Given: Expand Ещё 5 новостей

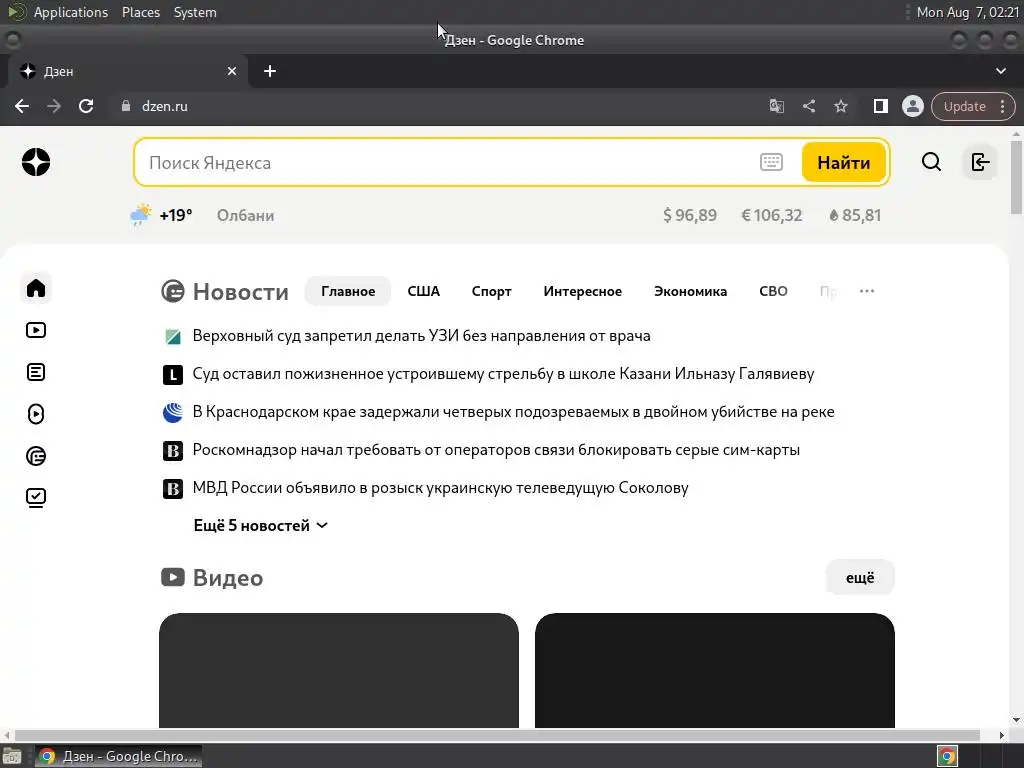Looking at the screenshot, I should tap(261, 526).
